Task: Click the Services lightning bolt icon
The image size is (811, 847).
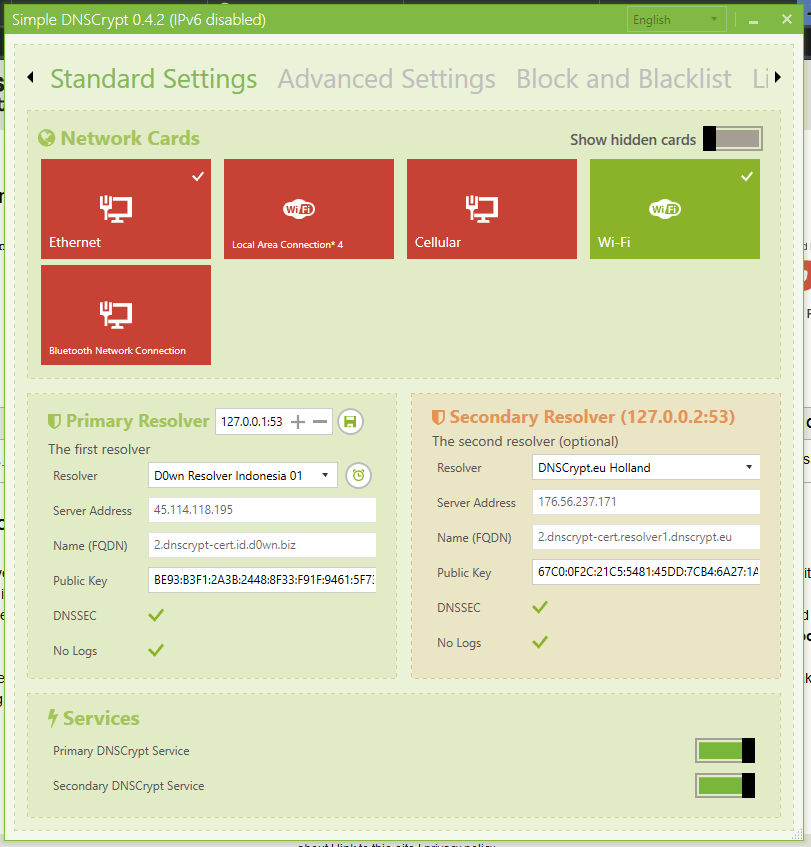Action: pyautogui.click(x=52, y=718)
